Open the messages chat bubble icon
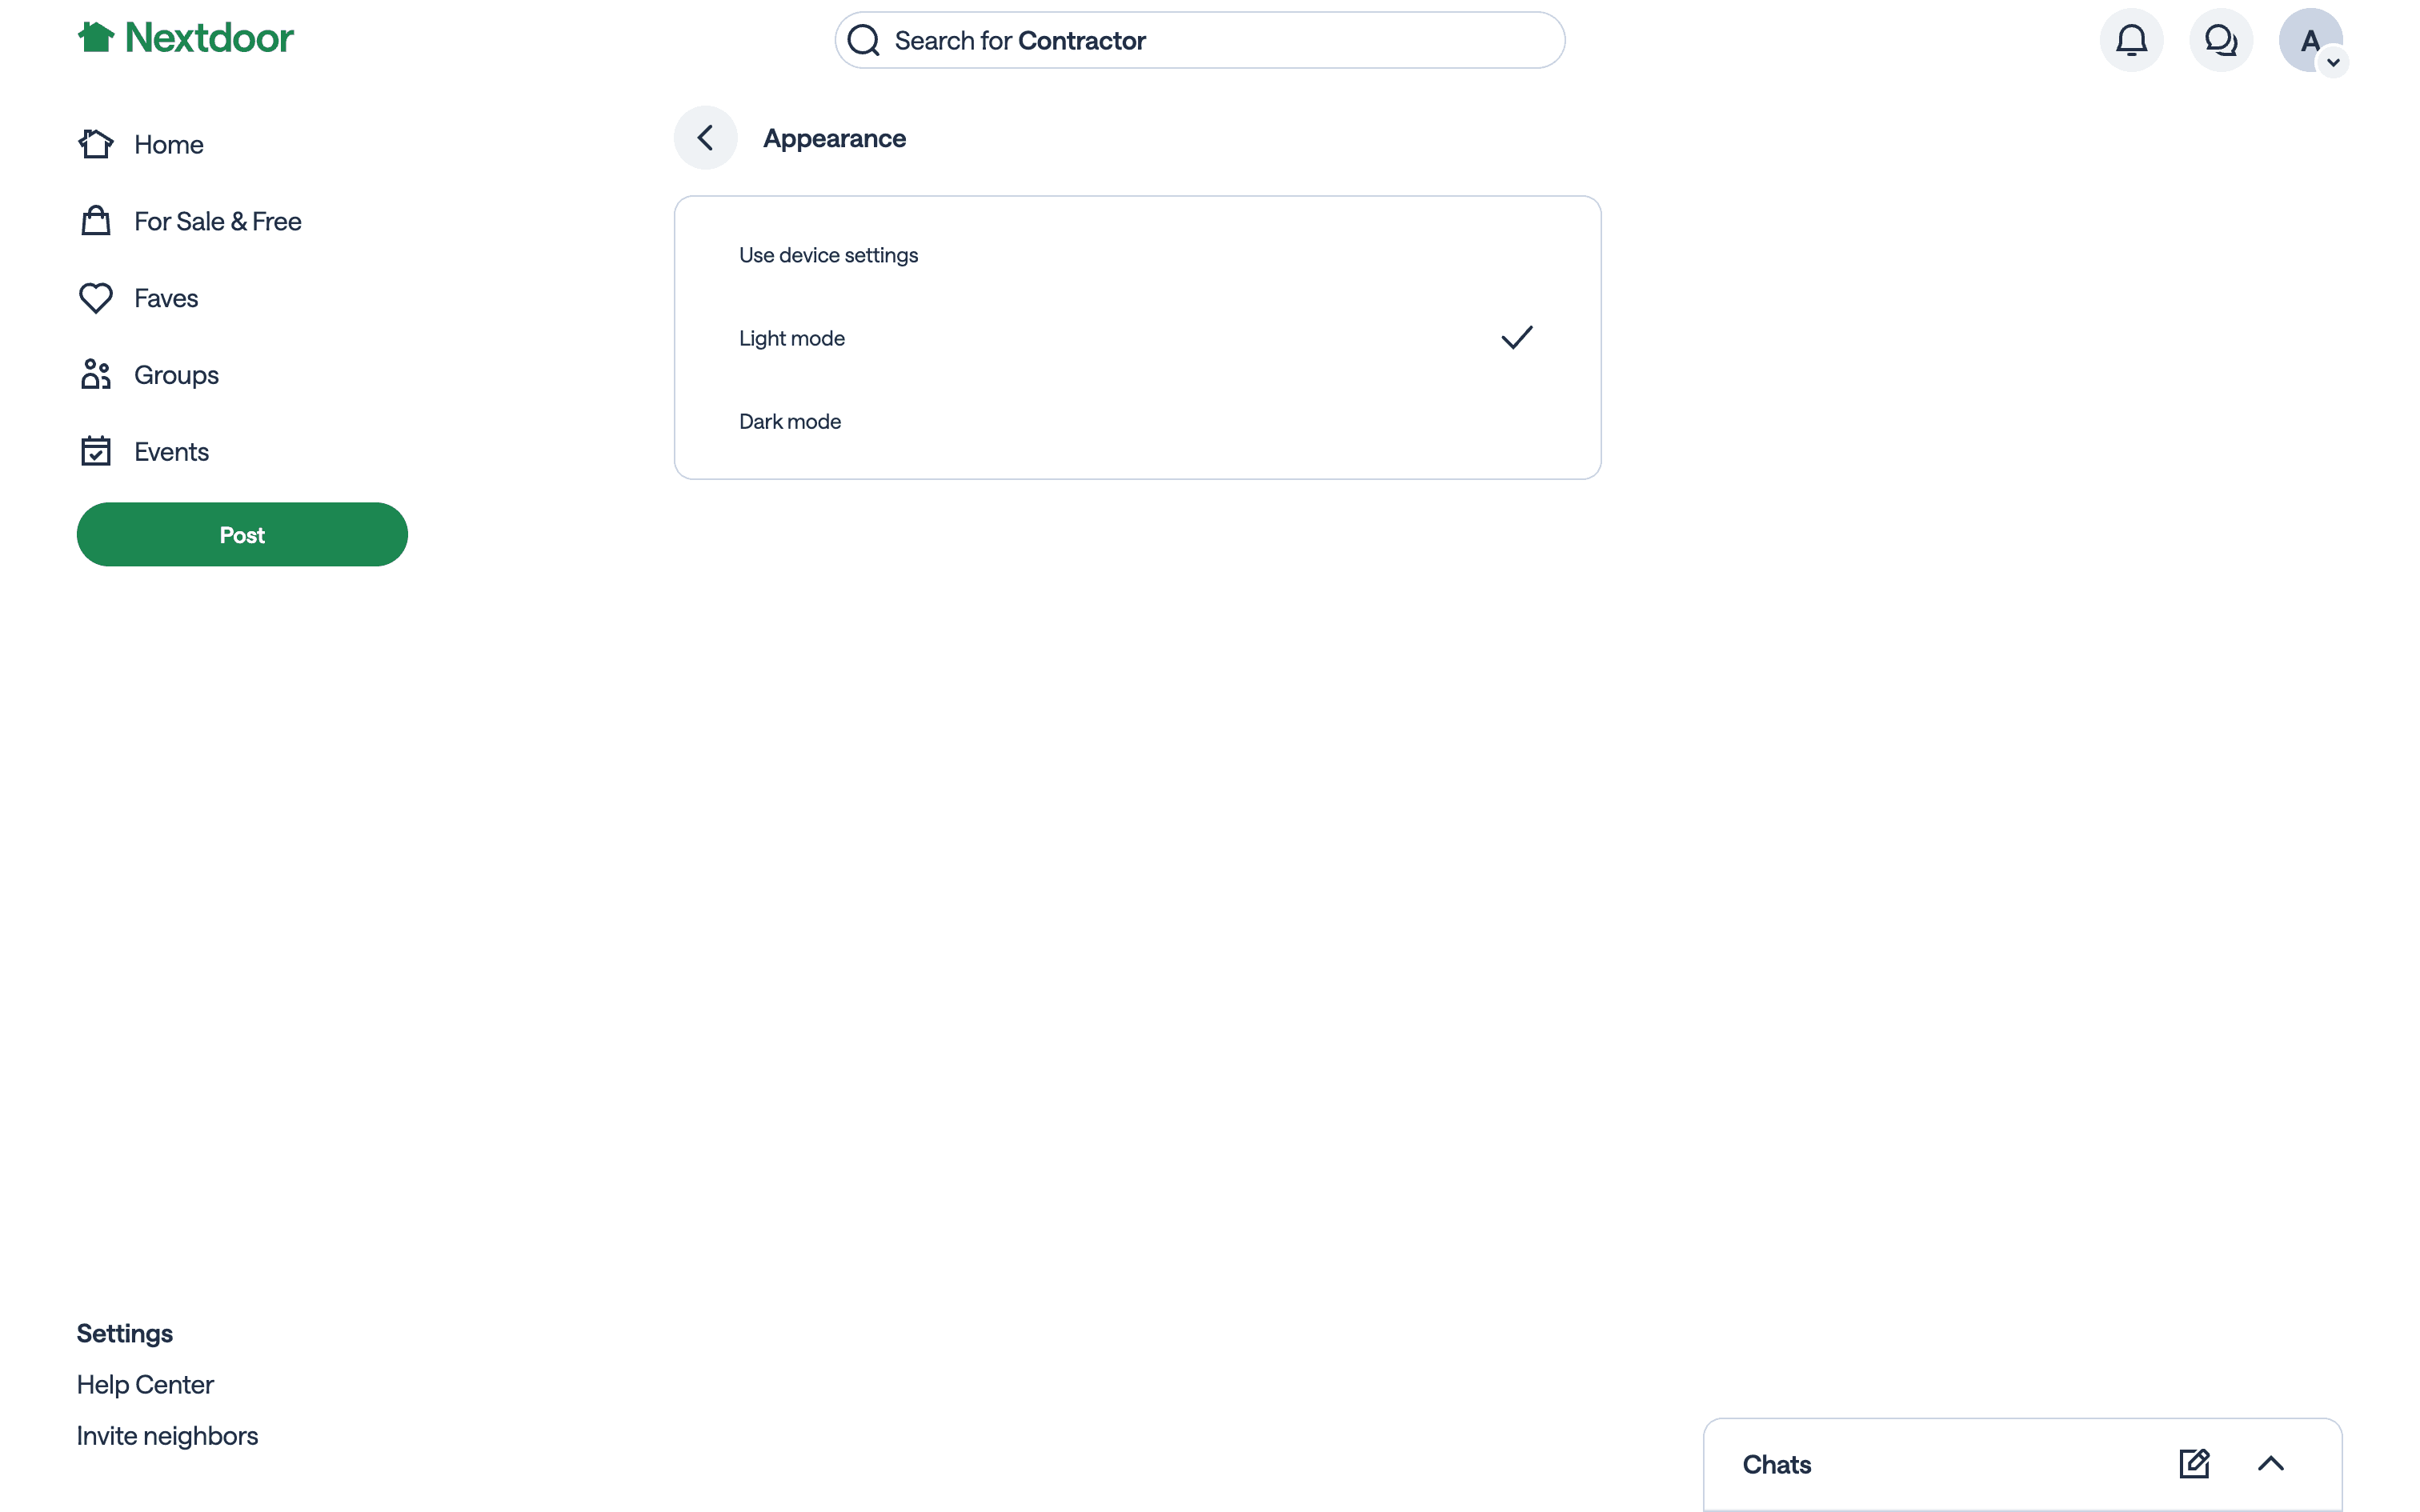The image size is (2420, 1512). click(x=2220, y=40)
